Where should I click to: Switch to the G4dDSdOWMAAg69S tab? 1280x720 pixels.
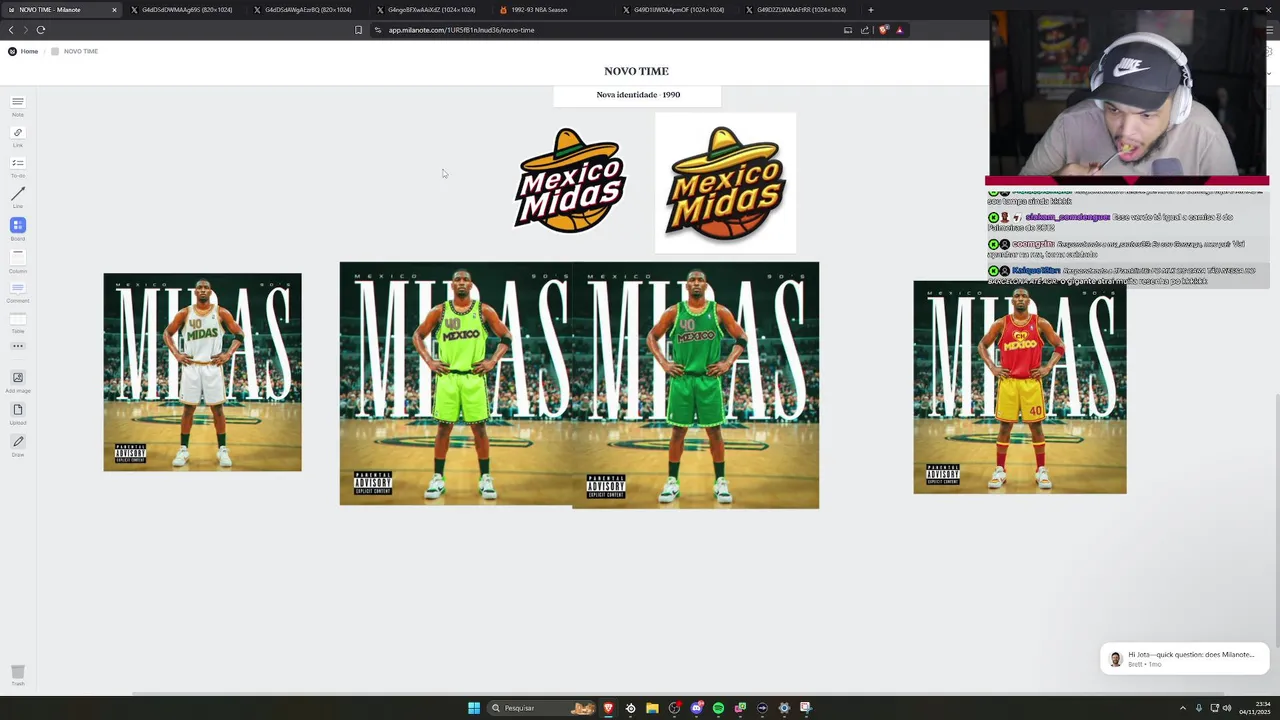tap(186, 10)
